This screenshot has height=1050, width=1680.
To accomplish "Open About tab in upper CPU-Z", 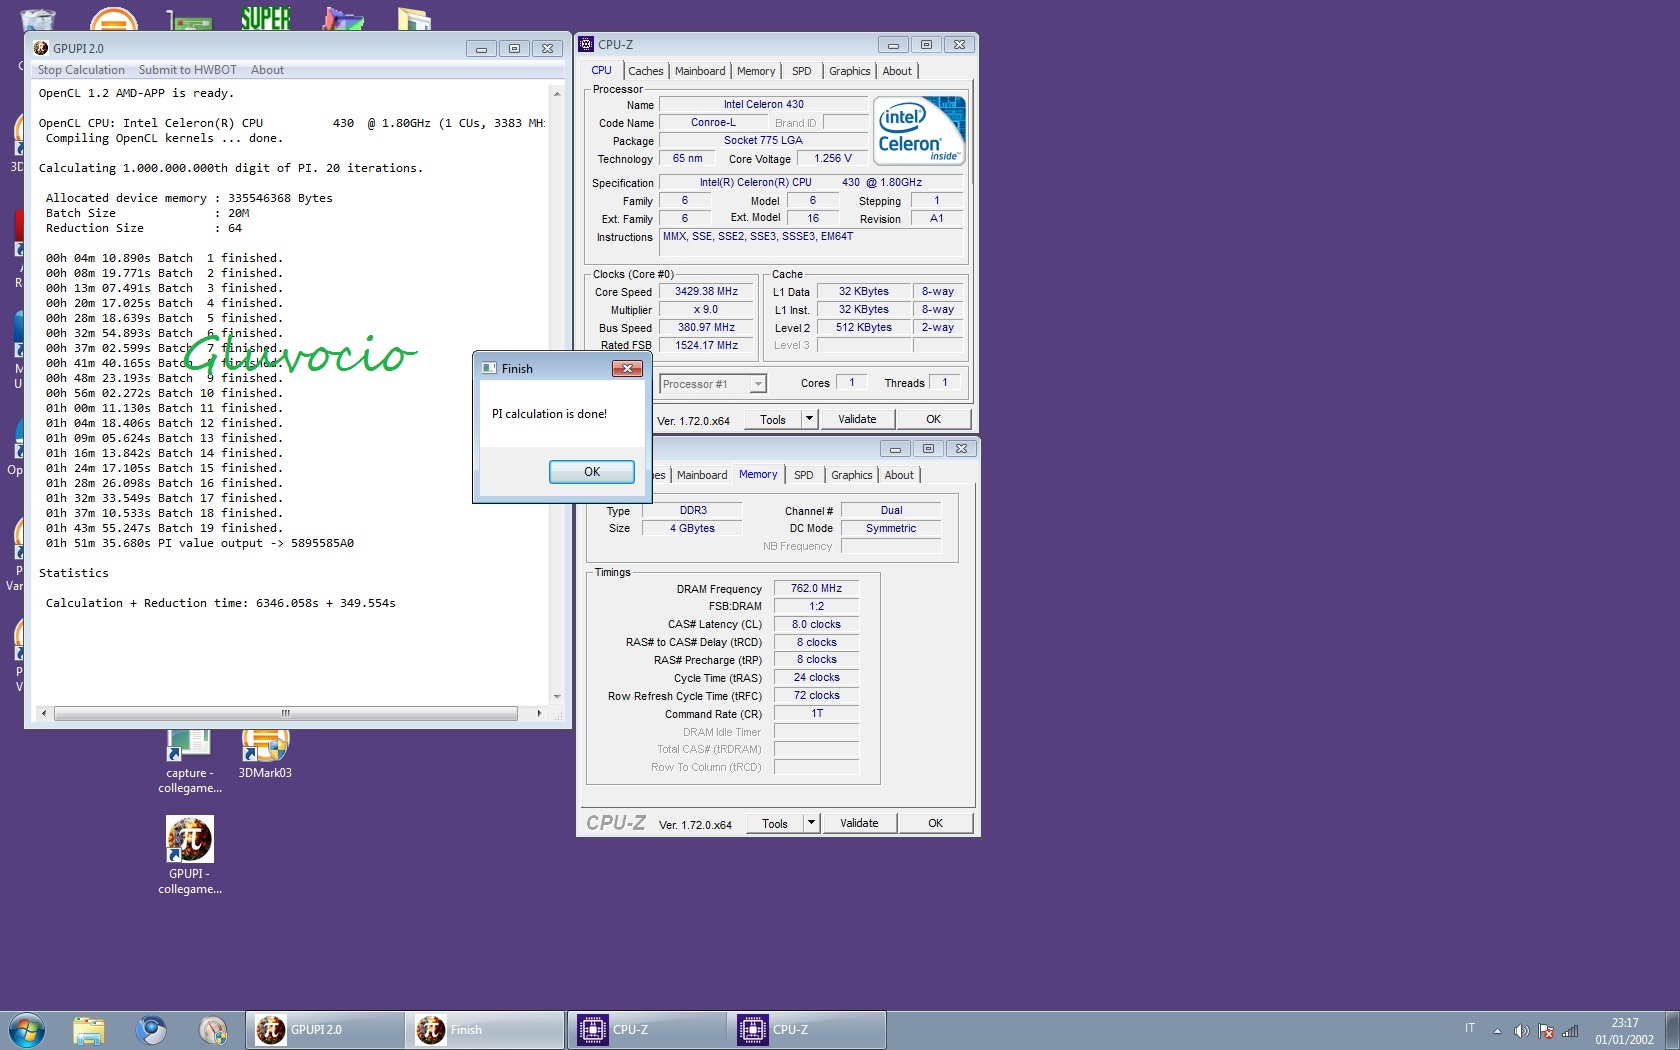I will point(897,71).
